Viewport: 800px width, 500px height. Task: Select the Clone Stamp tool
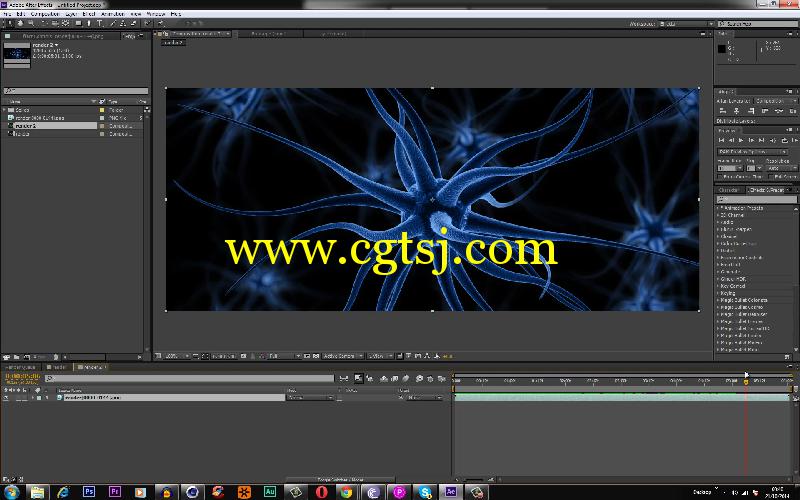click(x=122, y=23)
